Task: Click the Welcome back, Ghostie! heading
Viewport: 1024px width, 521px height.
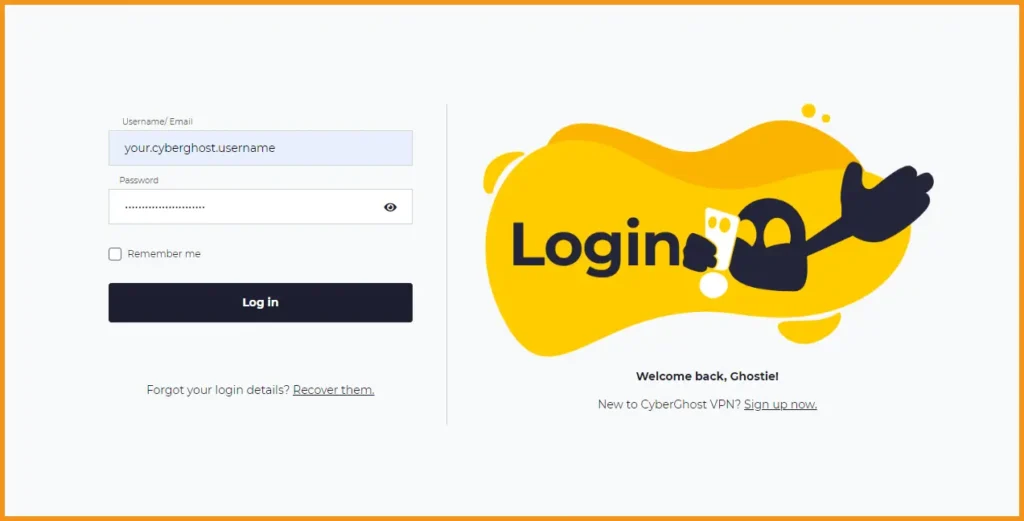Action: pyautogui.click(x=707, y=376)
